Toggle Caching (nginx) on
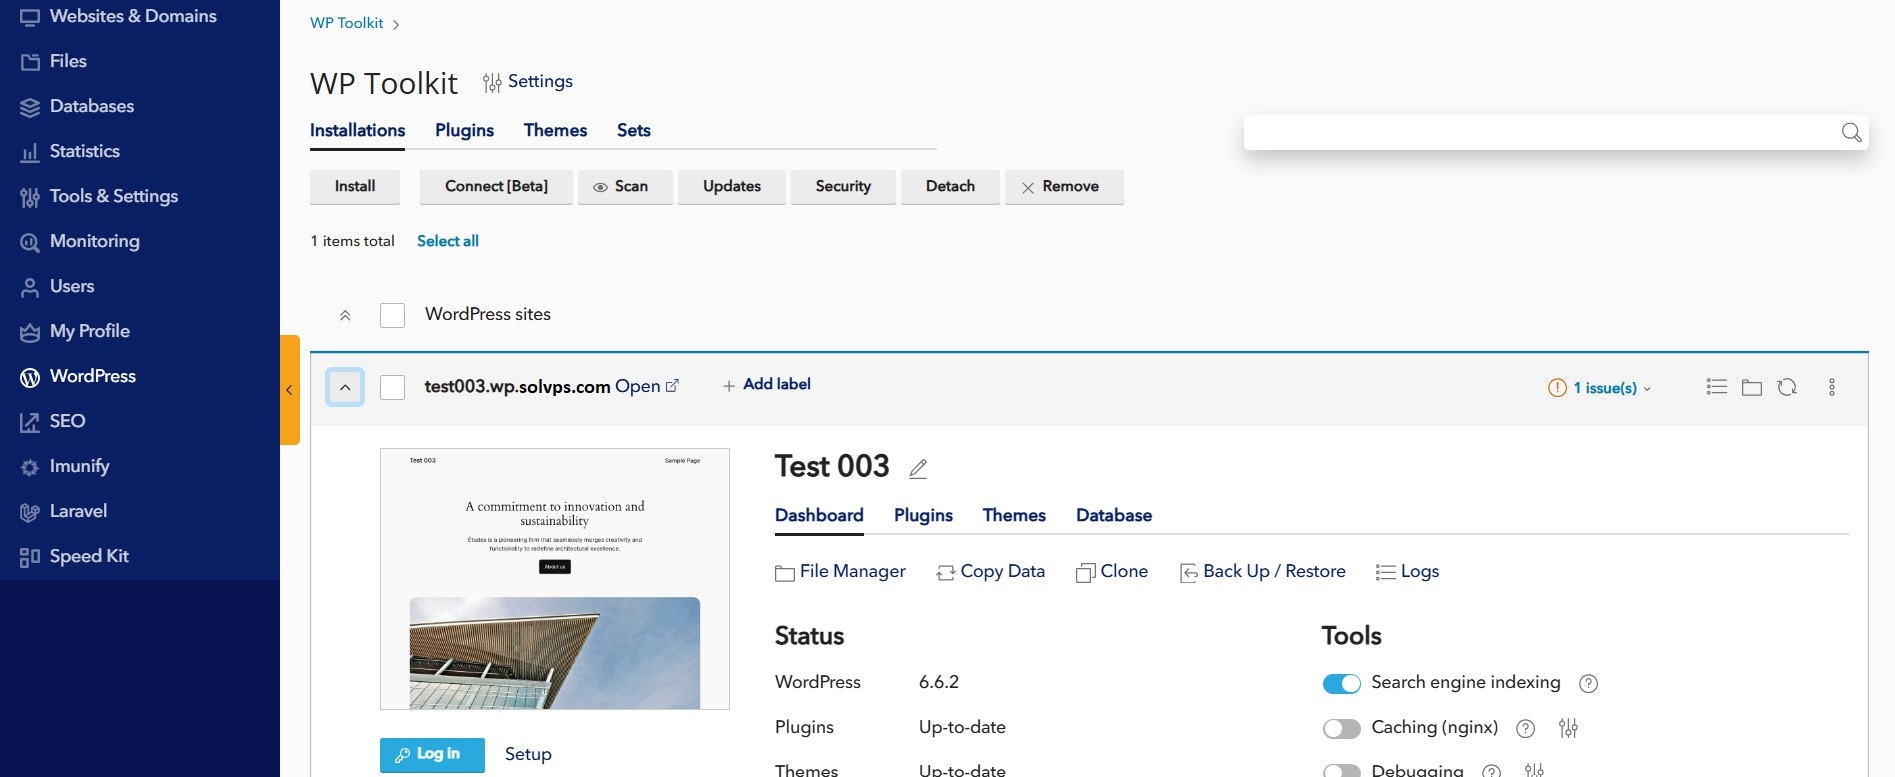The image size is (1895, 777). [1341, 729]
